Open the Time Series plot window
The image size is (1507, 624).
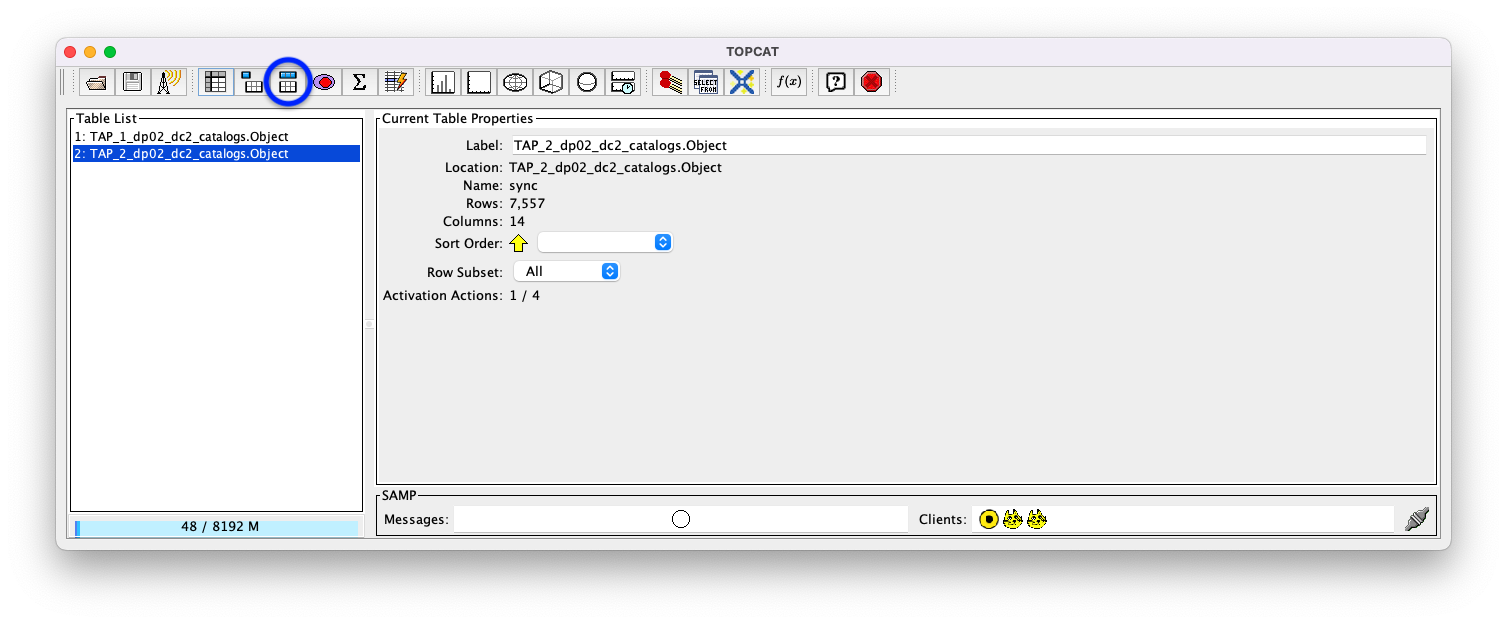coord(623,81)
